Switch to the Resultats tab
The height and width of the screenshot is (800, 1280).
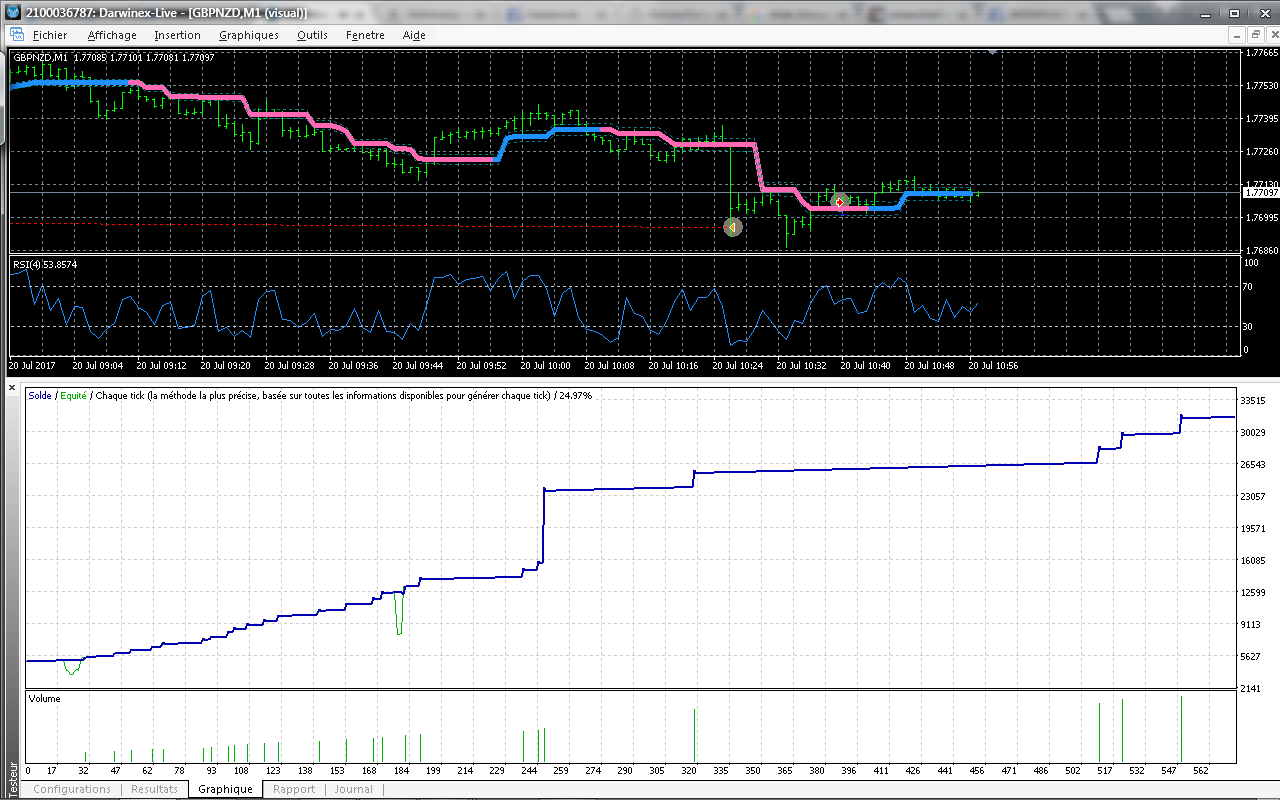click(155, 789)
